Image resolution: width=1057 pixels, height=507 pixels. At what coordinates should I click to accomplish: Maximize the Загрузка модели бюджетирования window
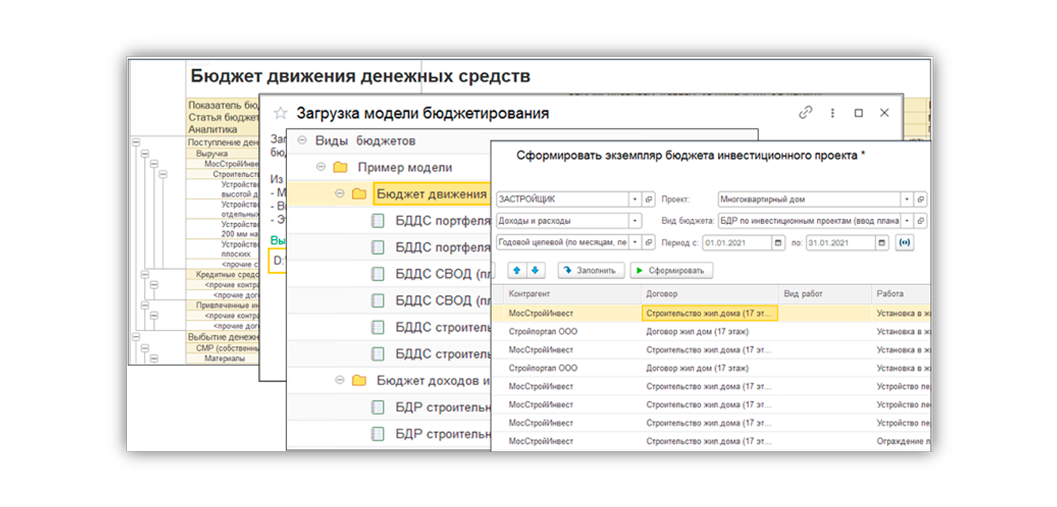click(858, 113)
